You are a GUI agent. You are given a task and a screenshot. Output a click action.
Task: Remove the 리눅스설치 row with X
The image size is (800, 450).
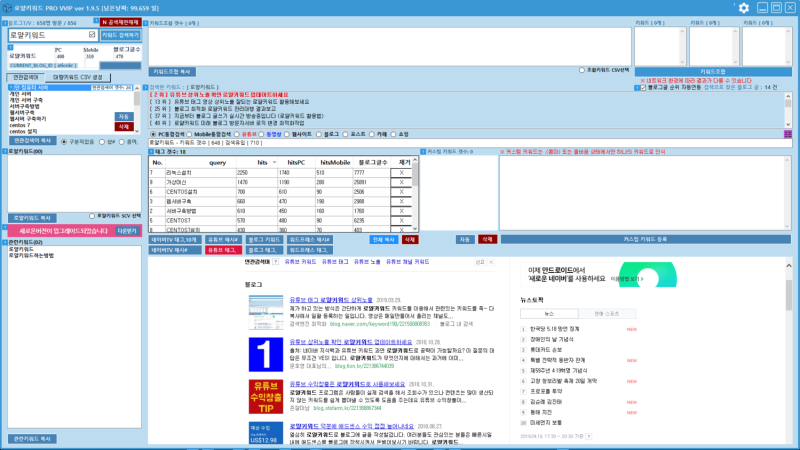401,173
